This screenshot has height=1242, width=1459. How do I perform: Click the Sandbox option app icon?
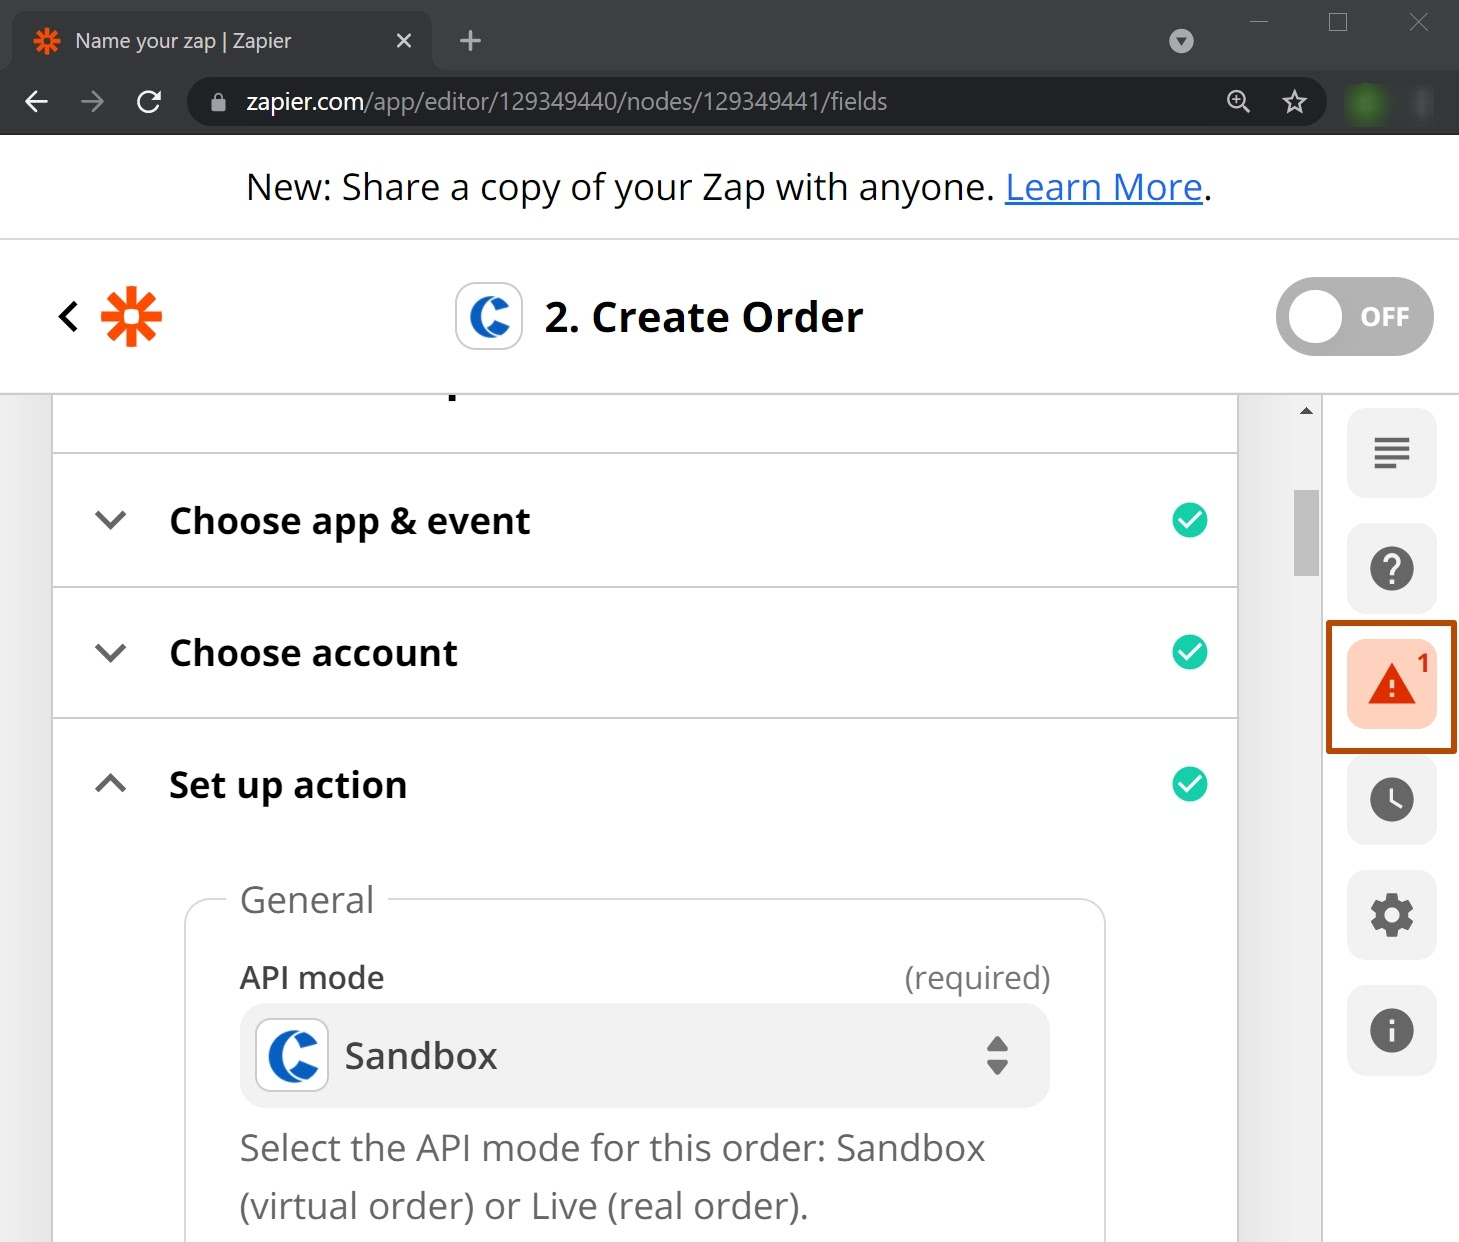(292, 1055)
